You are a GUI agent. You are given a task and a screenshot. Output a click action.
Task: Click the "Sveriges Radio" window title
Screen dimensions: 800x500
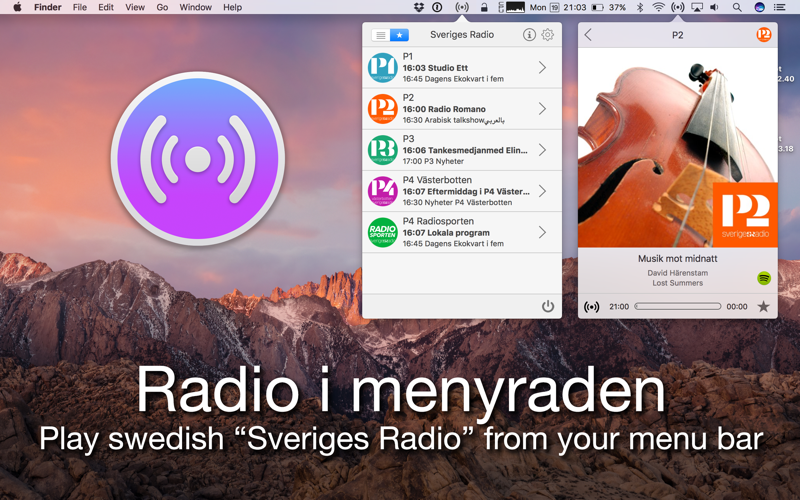(x=462, y=35)
